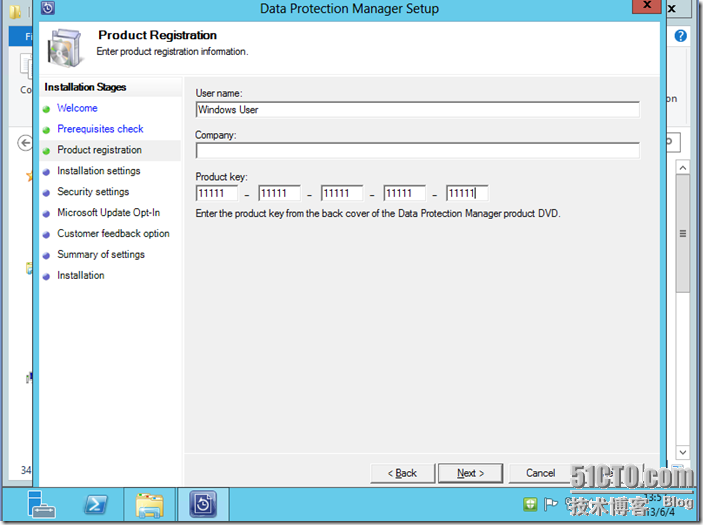Click the Product Registration DVD box icon

65,48
